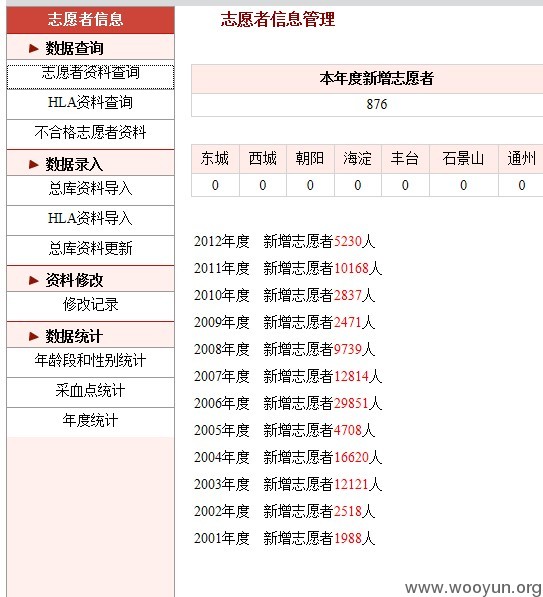Click the 志愿者信息 sidebar header
Screen dimensions: 543x597
[x=91, y=19]
